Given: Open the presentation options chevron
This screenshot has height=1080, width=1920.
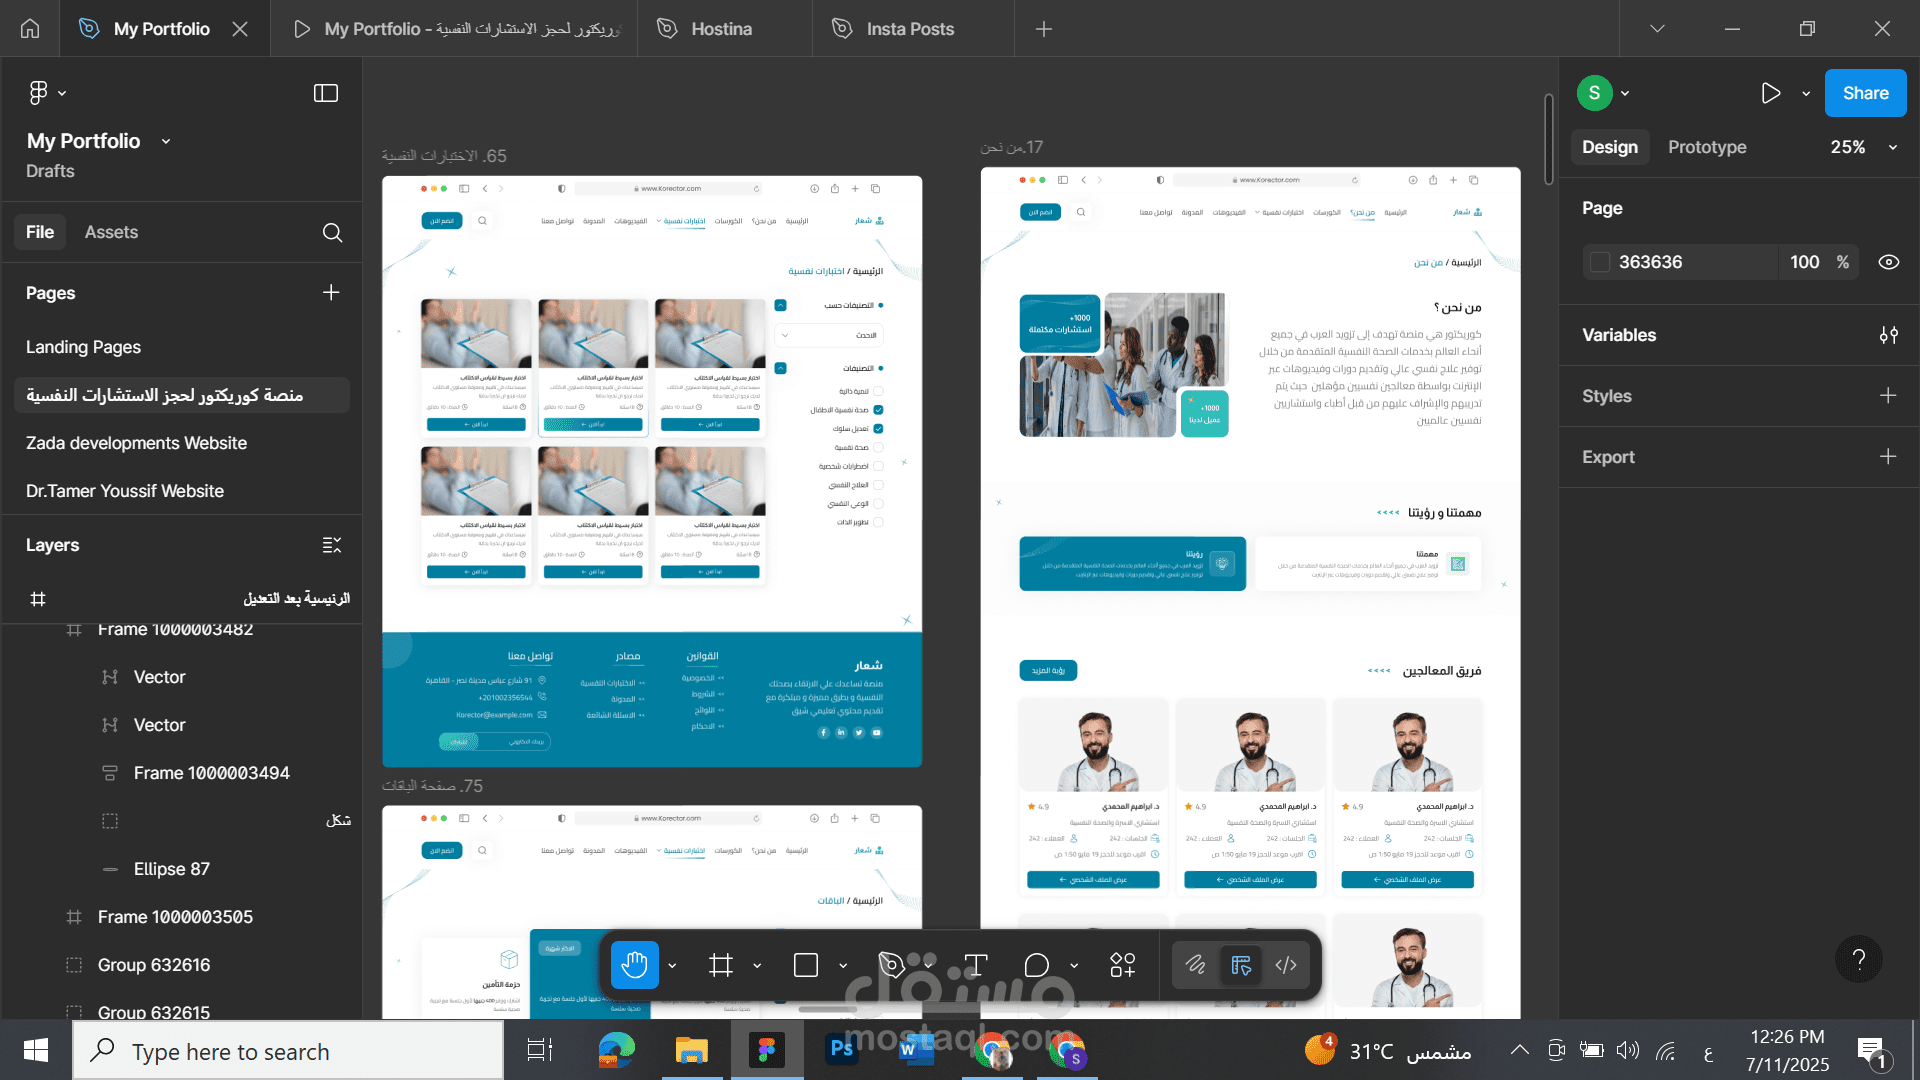Looking at the screenshot, I should pyautogui.click(x=1806, y=94).
